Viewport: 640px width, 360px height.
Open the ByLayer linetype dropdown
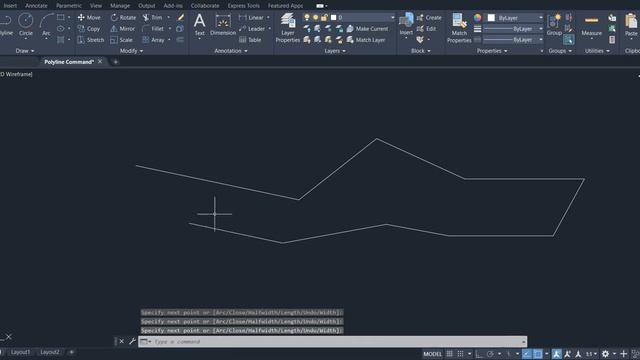[x=513, y=40]
